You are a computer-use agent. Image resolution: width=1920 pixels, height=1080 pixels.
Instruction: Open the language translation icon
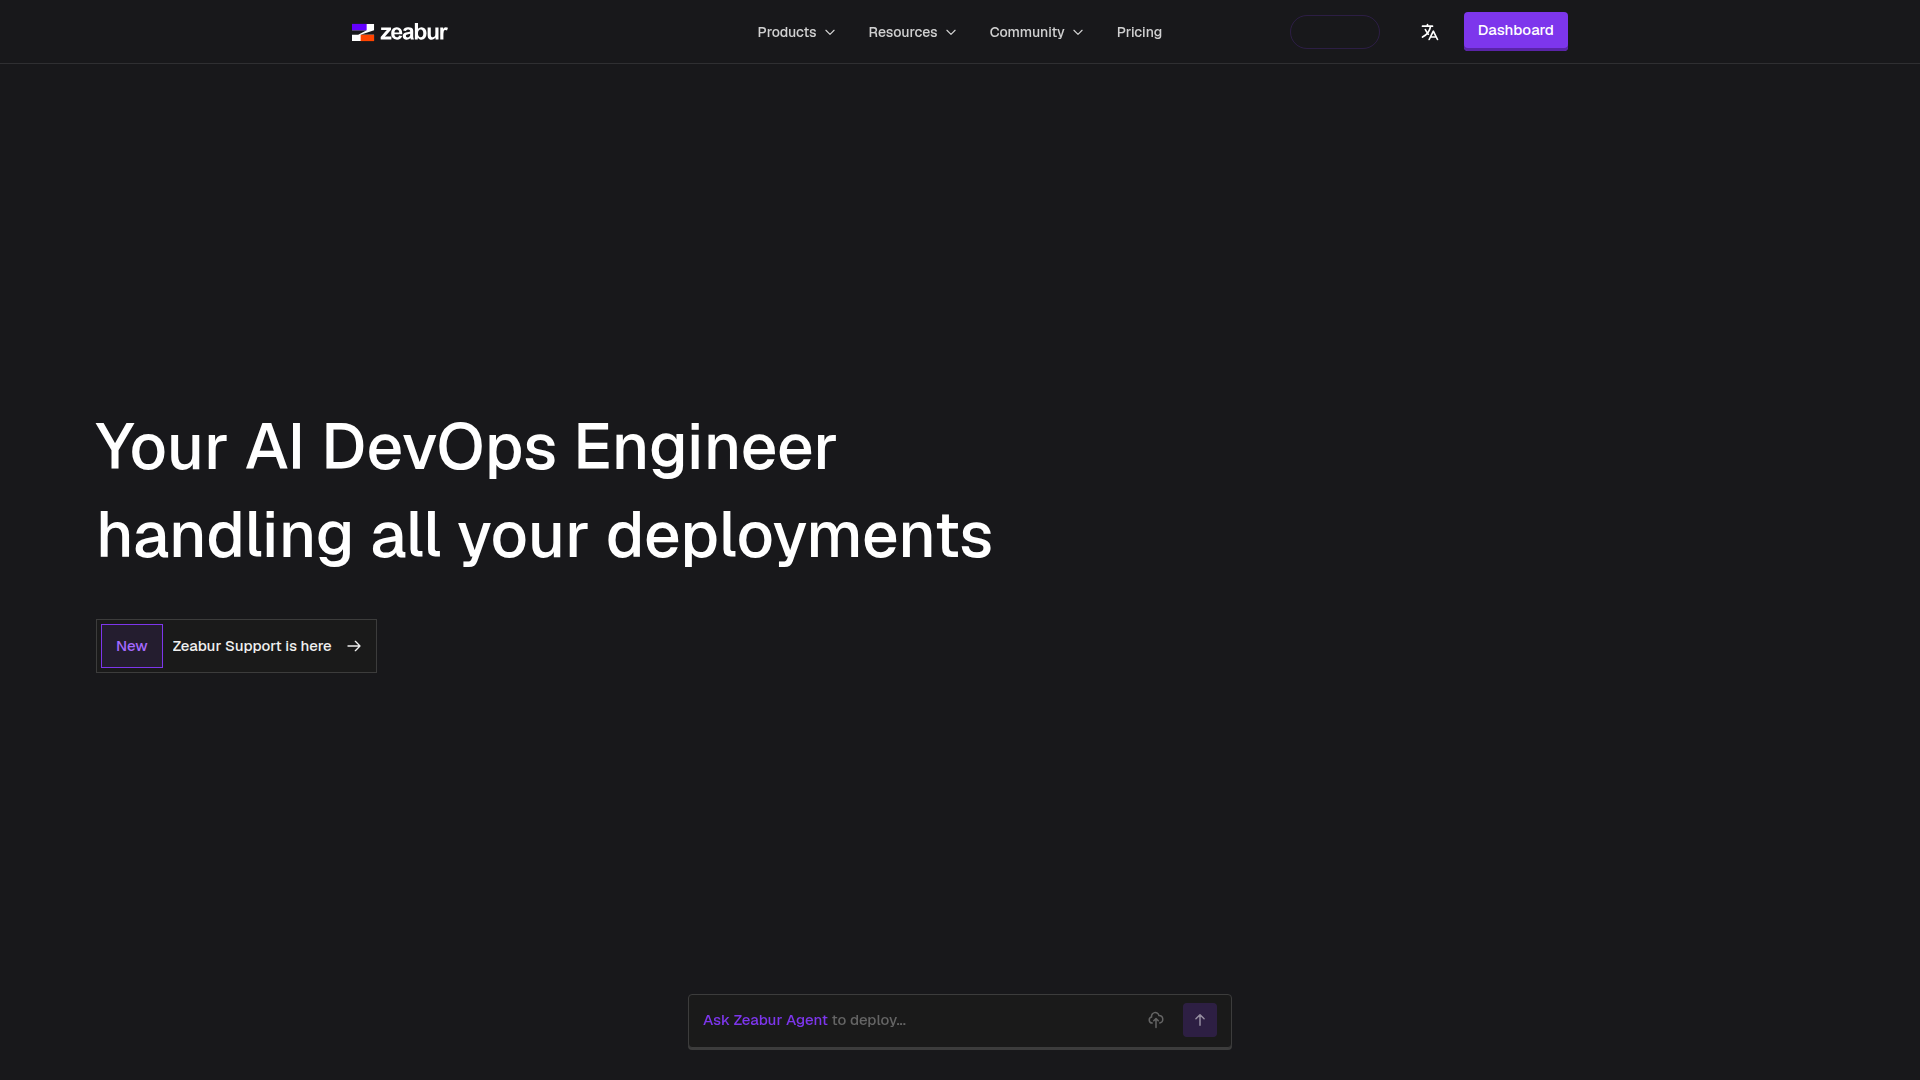(x=1429, y=32)
